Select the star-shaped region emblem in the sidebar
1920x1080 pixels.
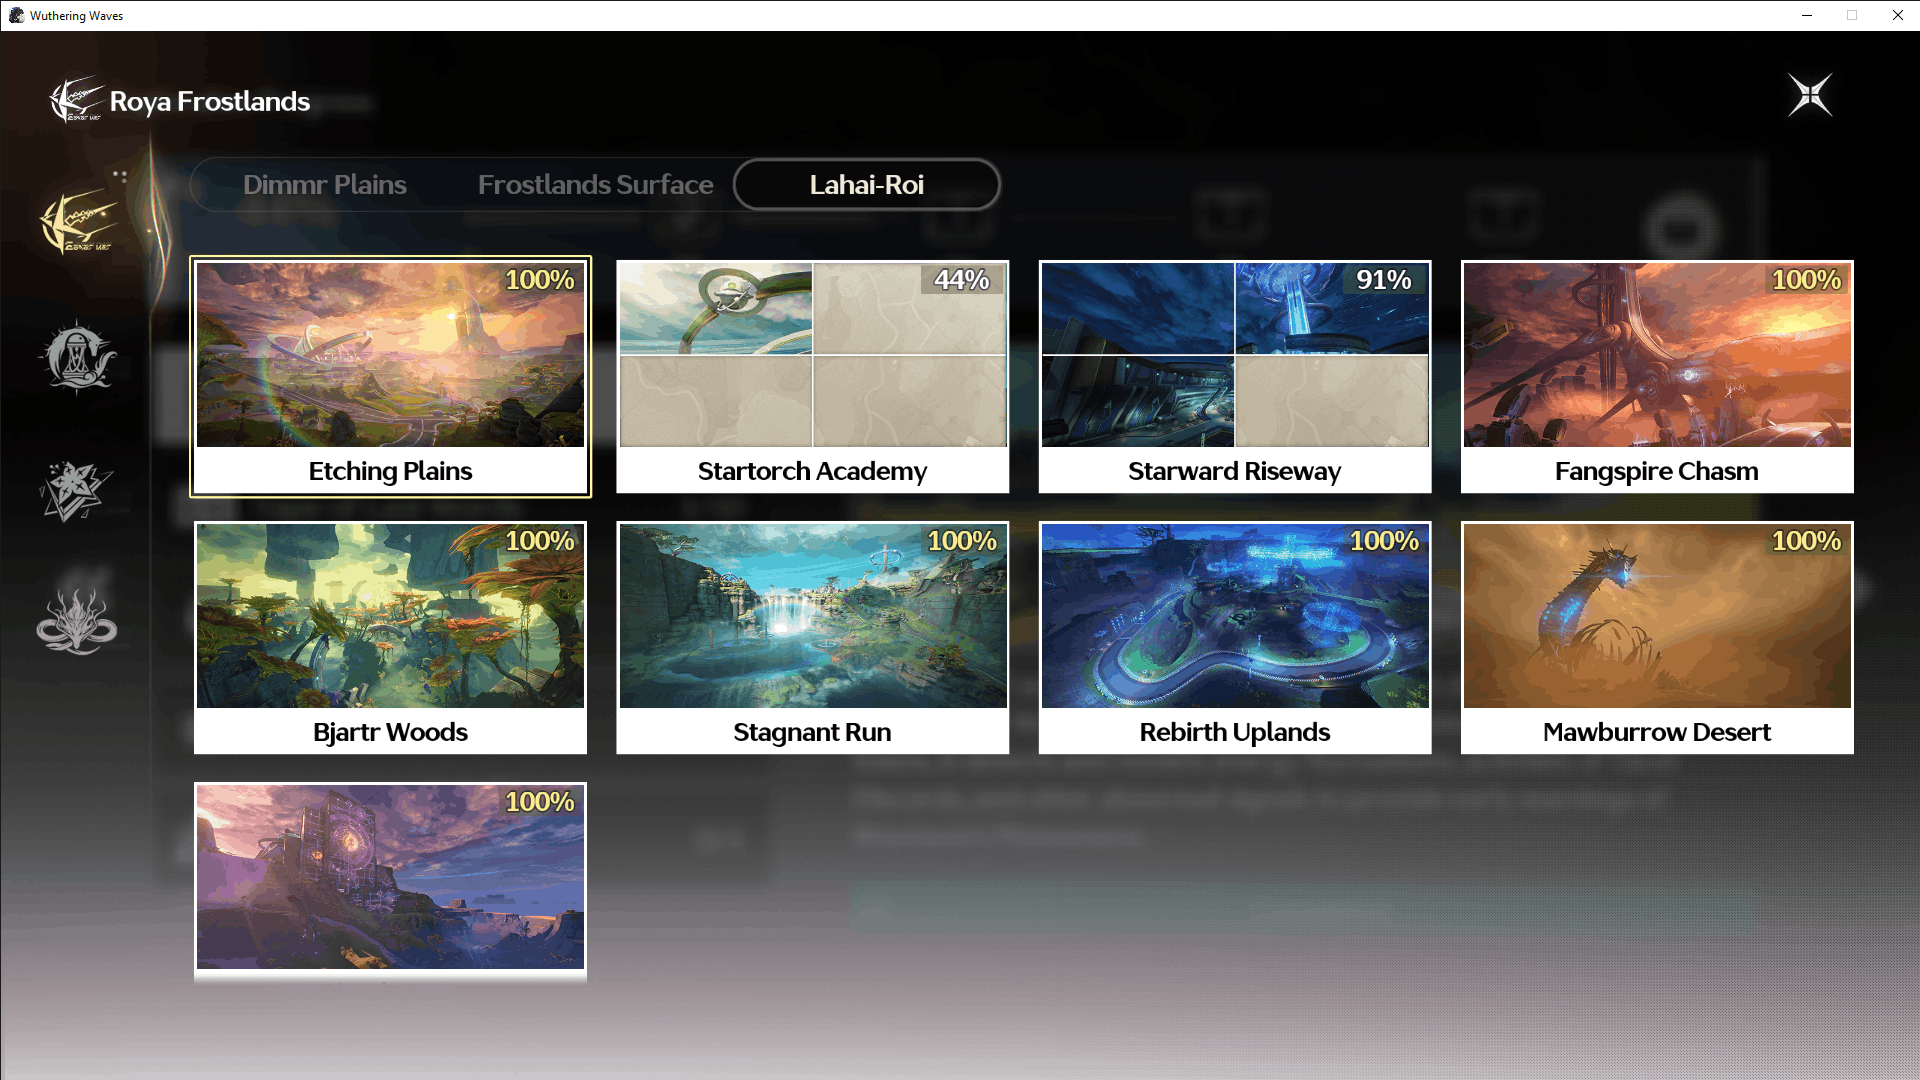(x=76, y=490)
